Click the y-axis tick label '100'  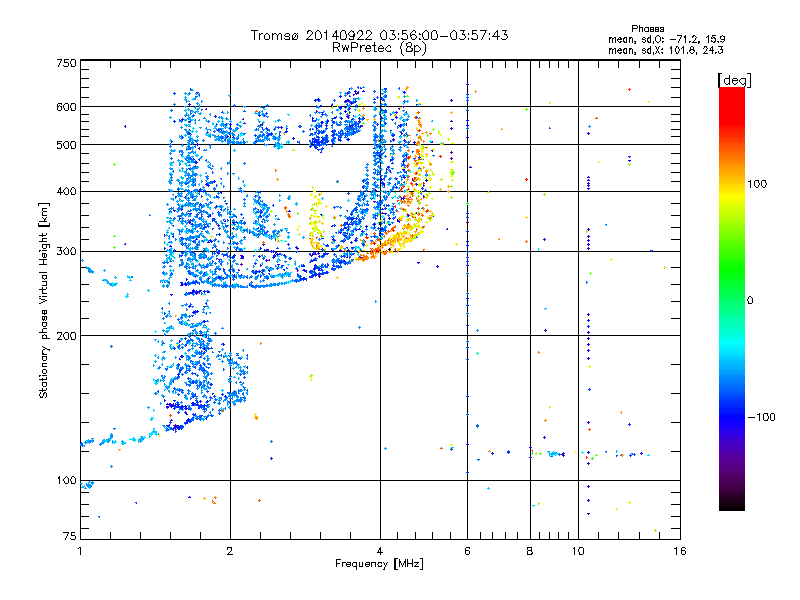(x=66, y=480)
